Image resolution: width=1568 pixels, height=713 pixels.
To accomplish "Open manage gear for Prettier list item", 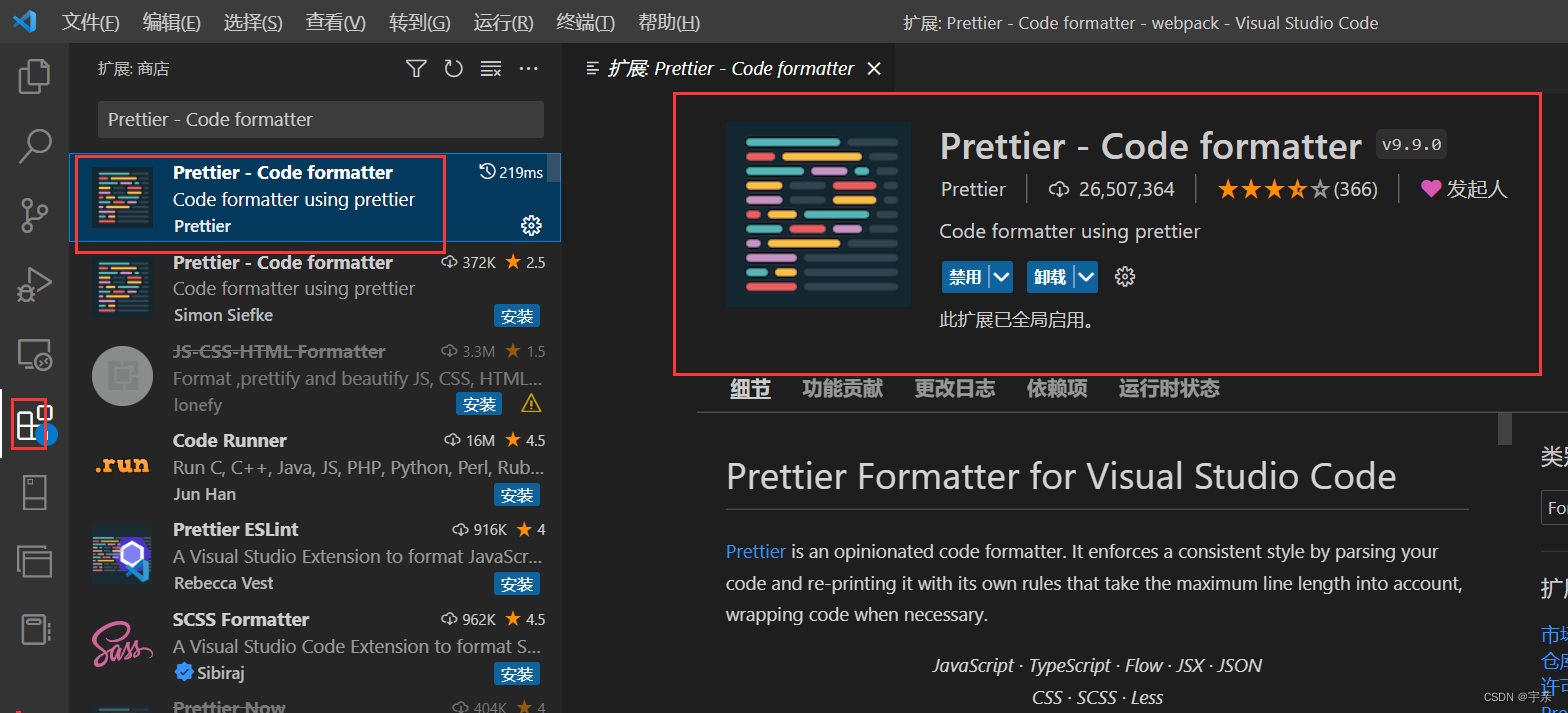I will point(531,226).
